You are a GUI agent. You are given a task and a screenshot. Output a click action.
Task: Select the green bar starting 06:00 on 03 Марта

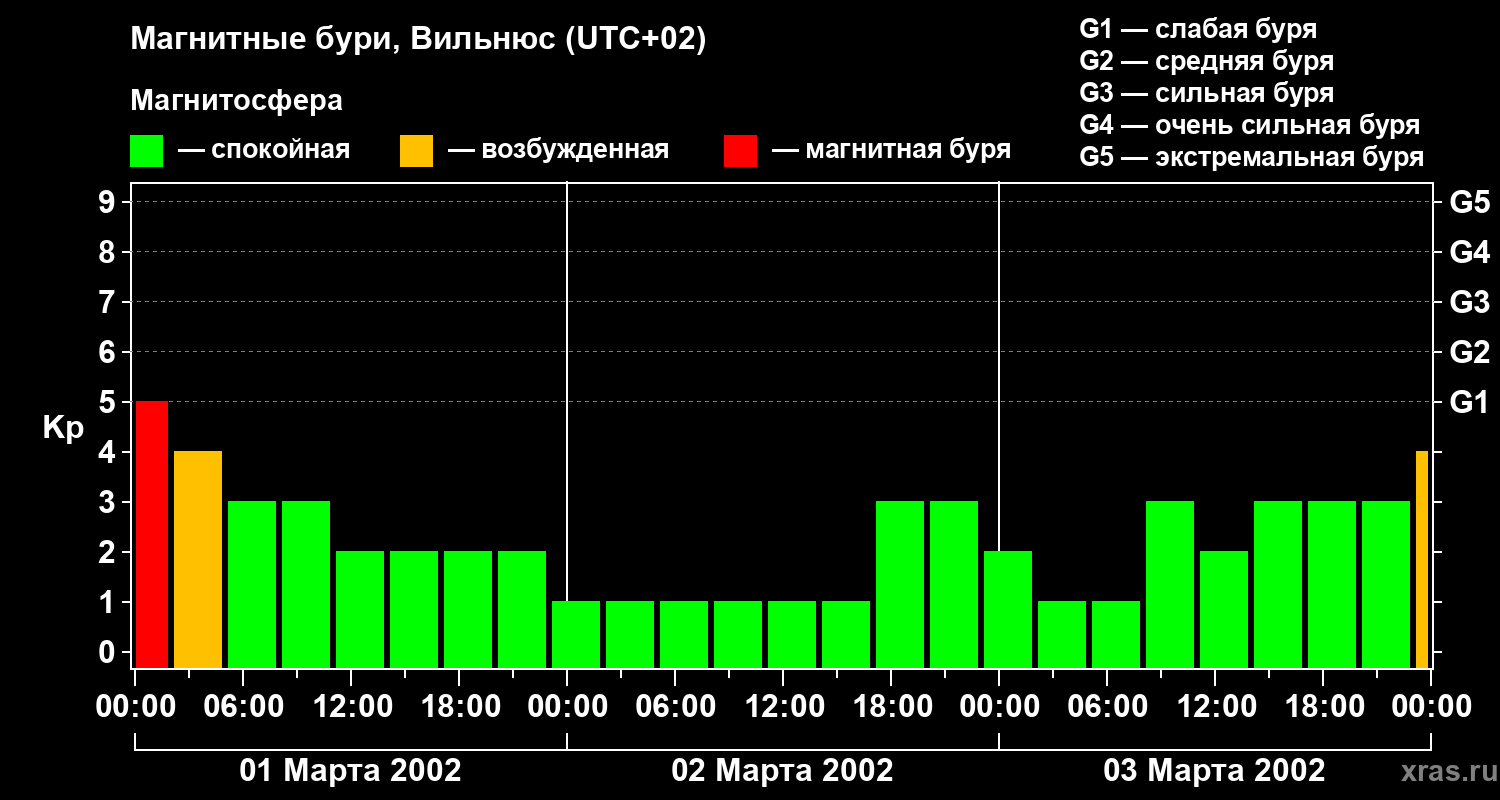point(1116,634)
